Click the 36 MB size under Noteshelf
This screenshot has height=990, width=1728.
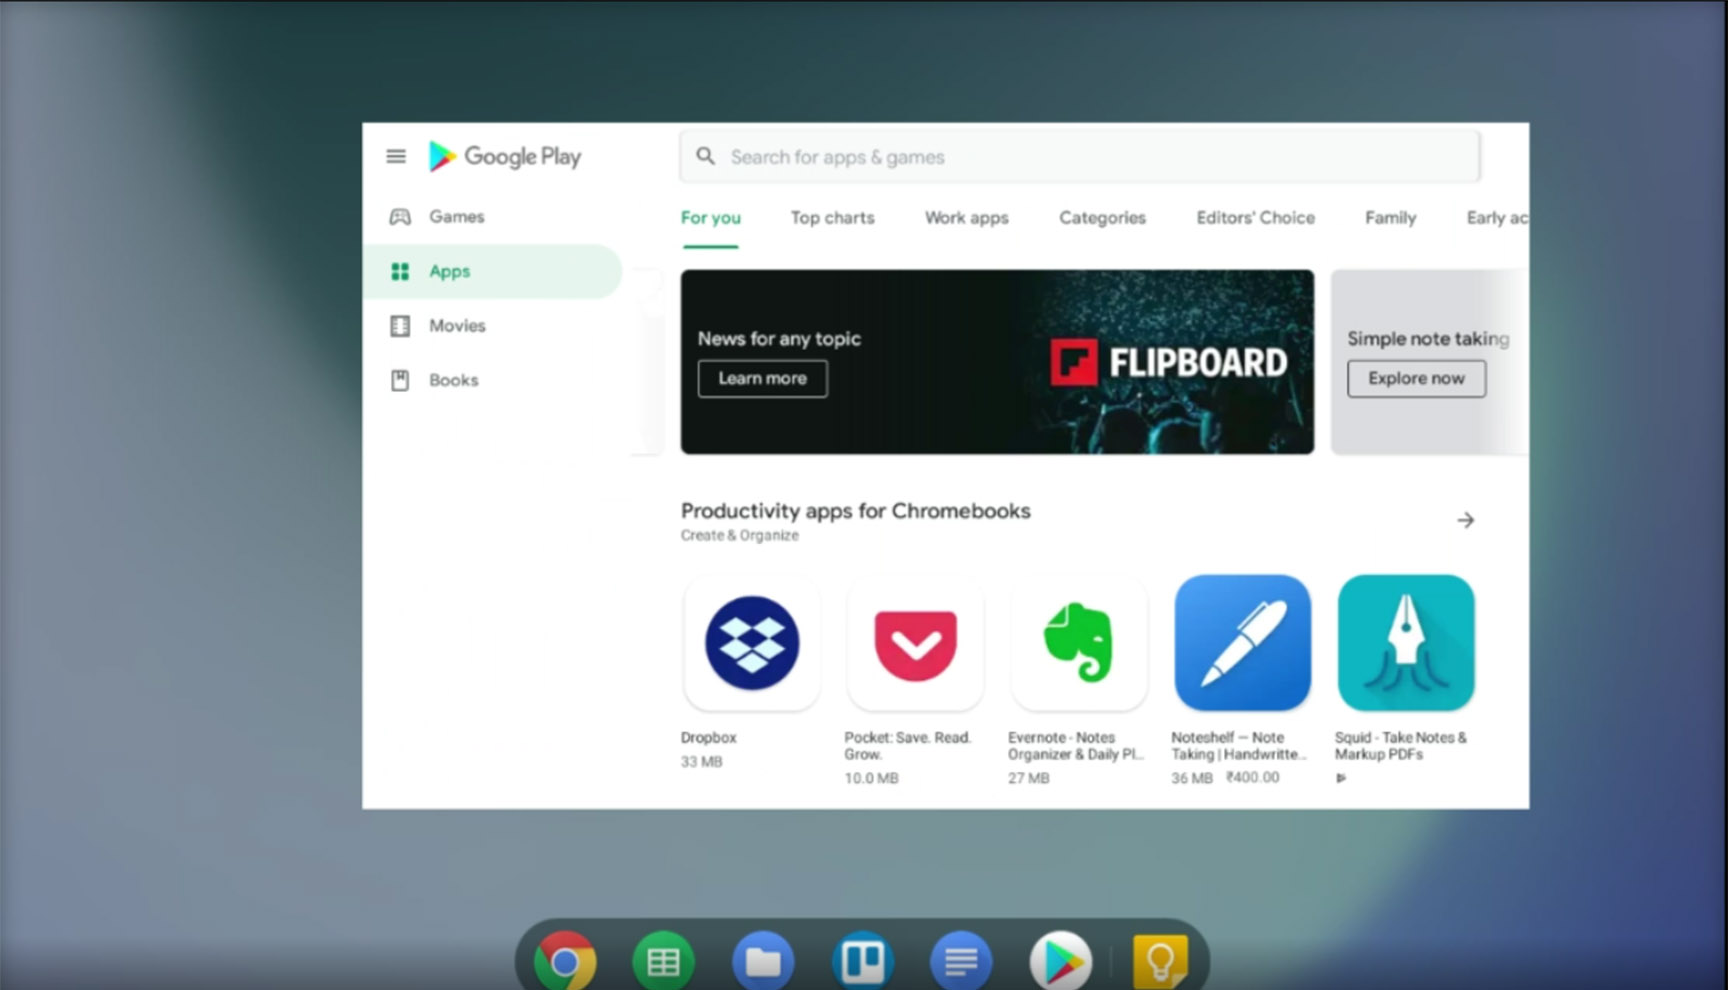[1191, 778]
